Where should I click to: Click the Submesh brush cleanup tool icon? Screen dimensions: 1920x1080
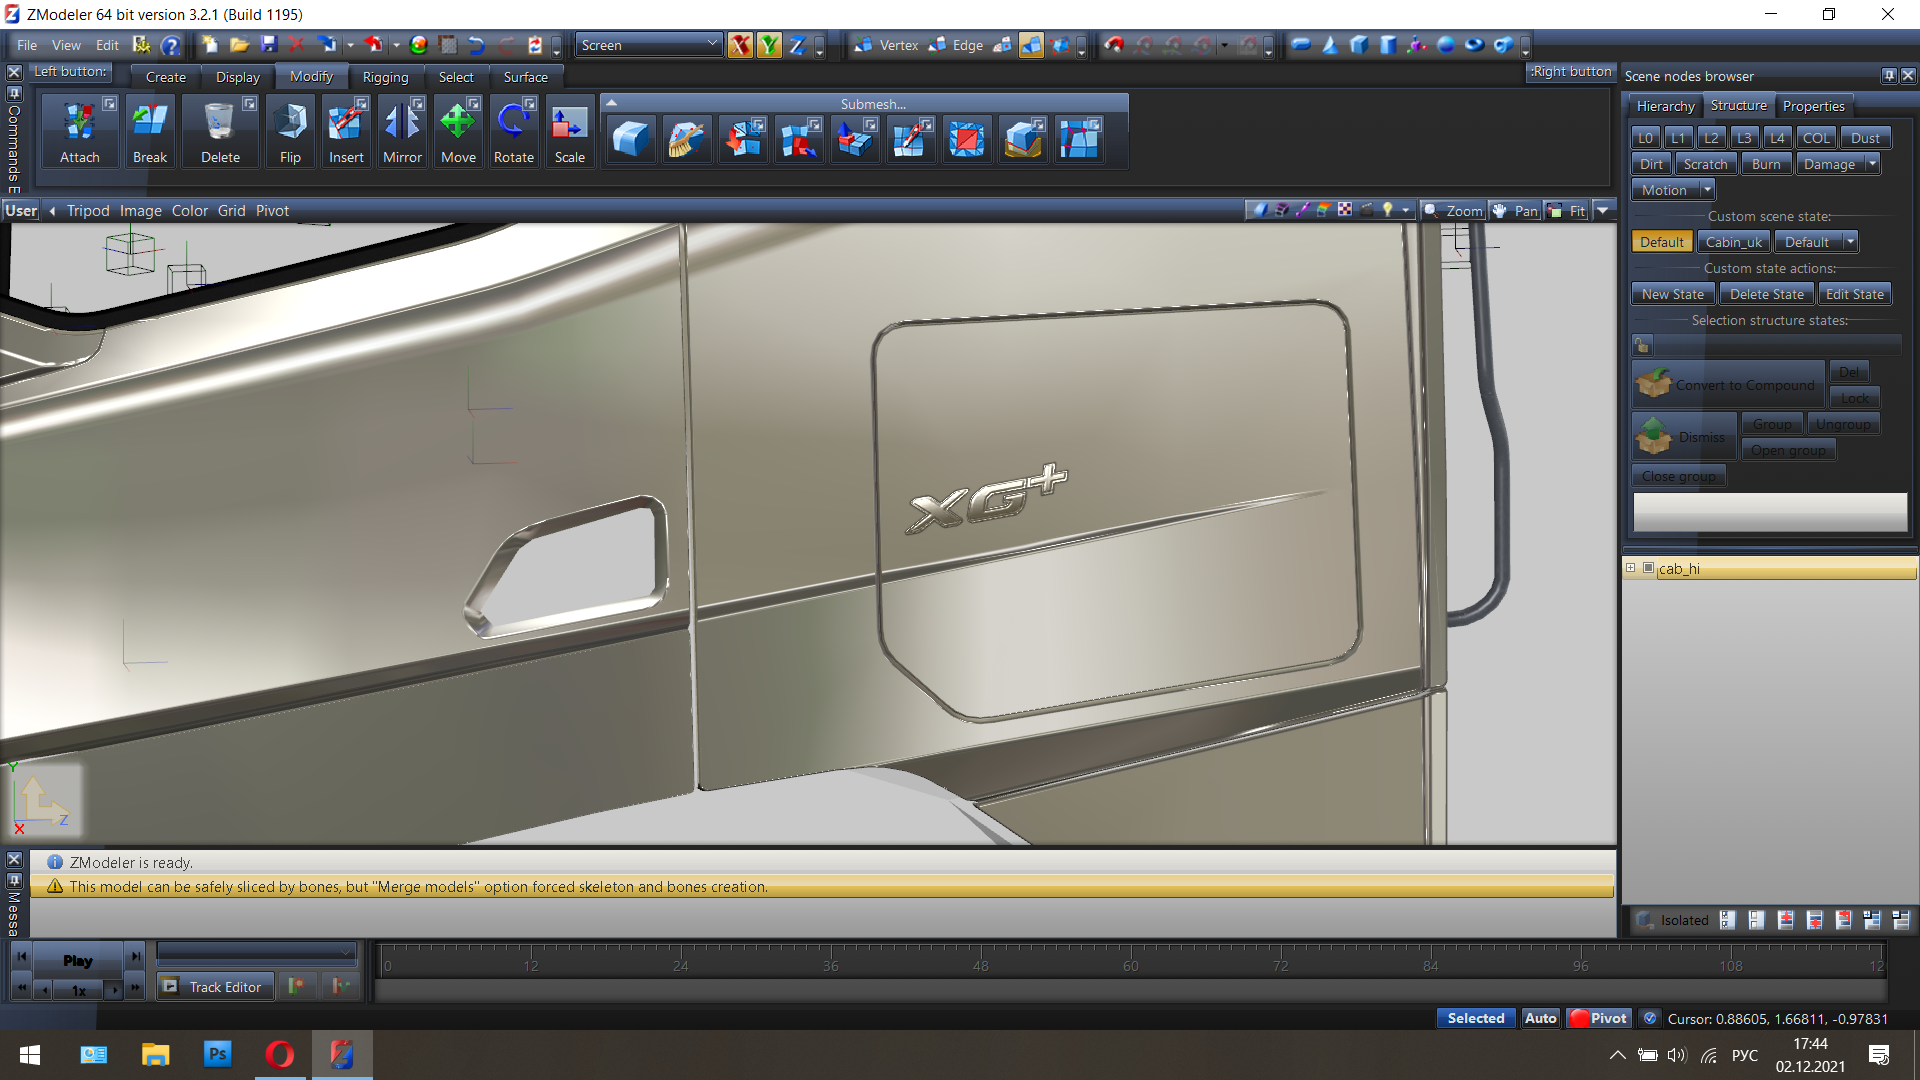[x=687, y=139]
